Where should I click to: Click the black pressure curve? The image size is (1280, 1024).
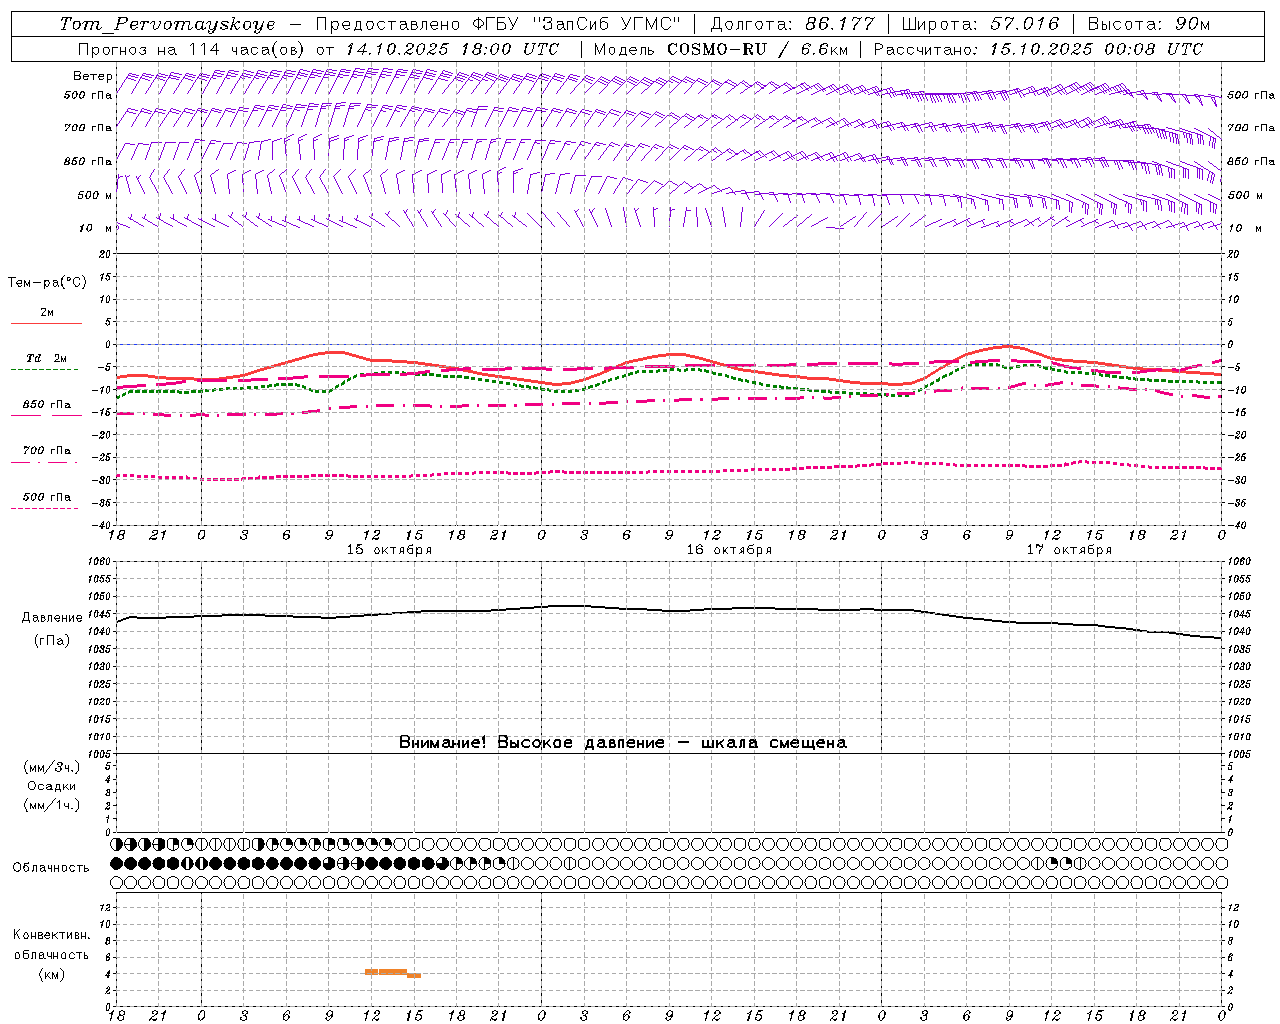(670, 610)
